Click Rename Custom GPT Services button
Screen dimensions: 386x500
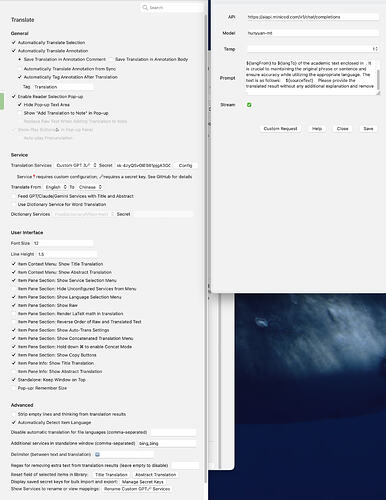click(137, 489)
